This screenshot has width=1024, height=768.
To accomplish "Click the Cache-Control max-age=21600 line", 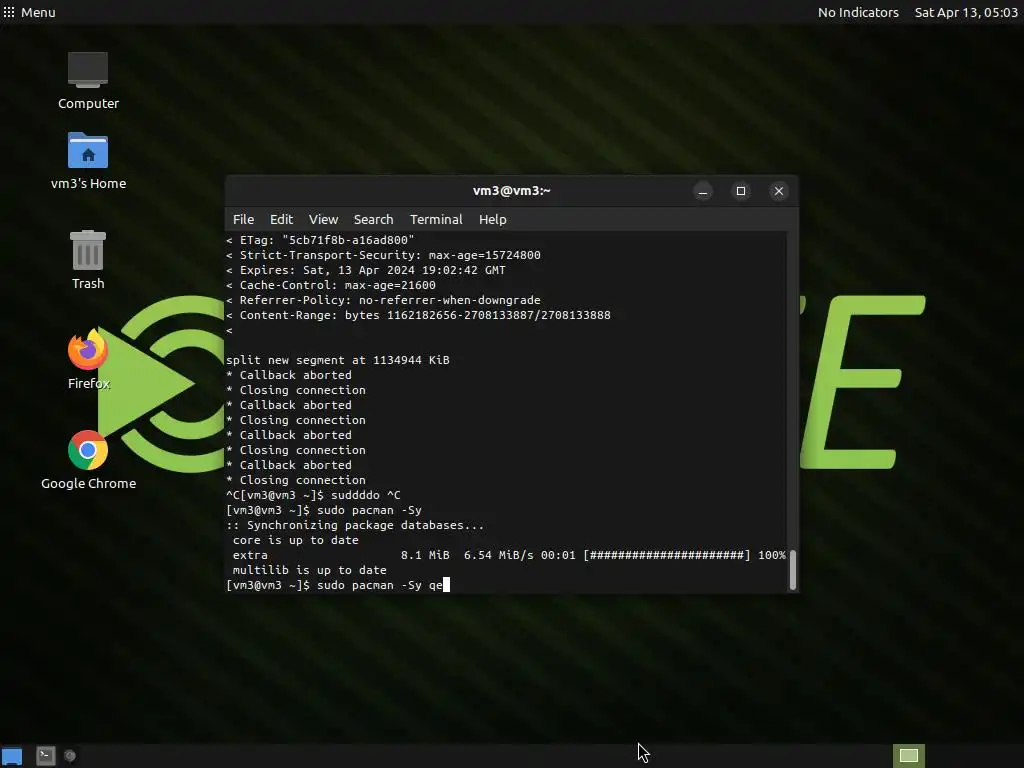I will pyautogui.click(x=330, y=285).
